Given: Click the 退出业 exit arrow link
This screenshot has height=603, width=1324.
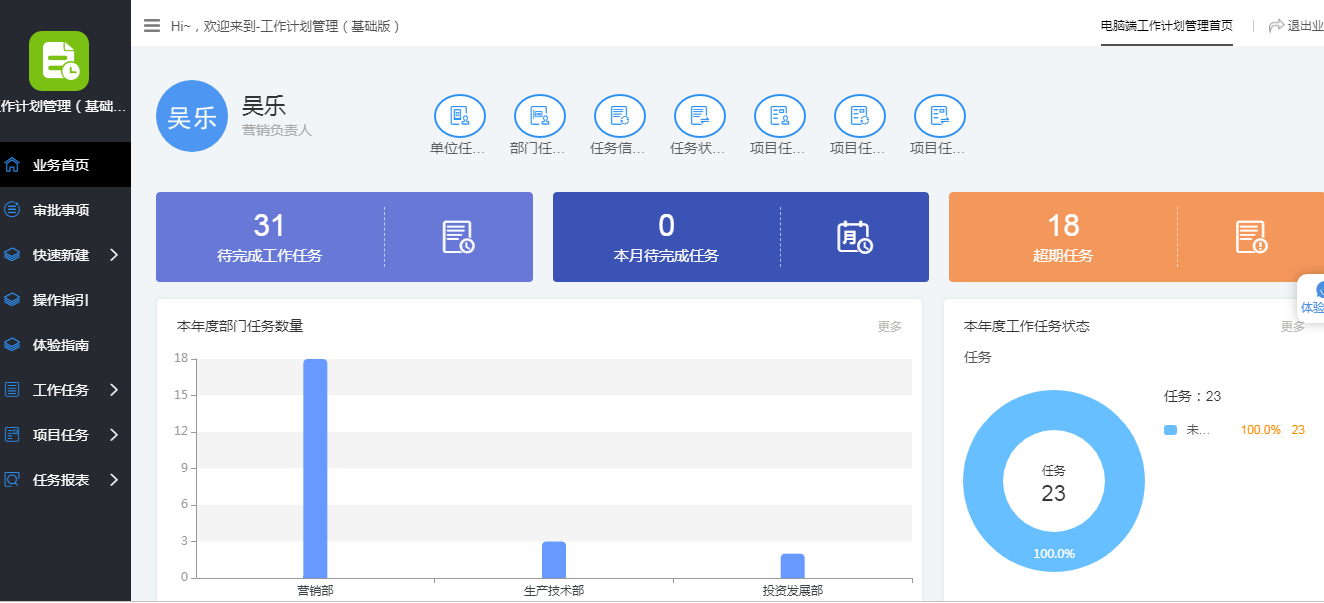Looking at the screenshot, I should (x=1296, y=26).
